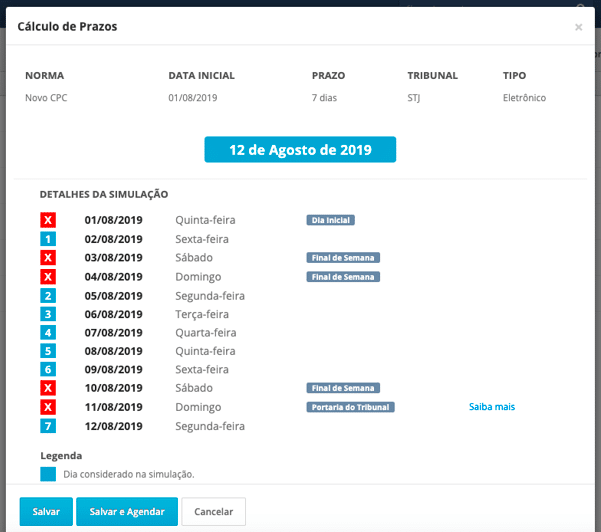Image resolution: width=601 pixels, height=532 pixels.
Task: Click the 12/08/2019 date in the final row
Action: (x=113, y=426)
